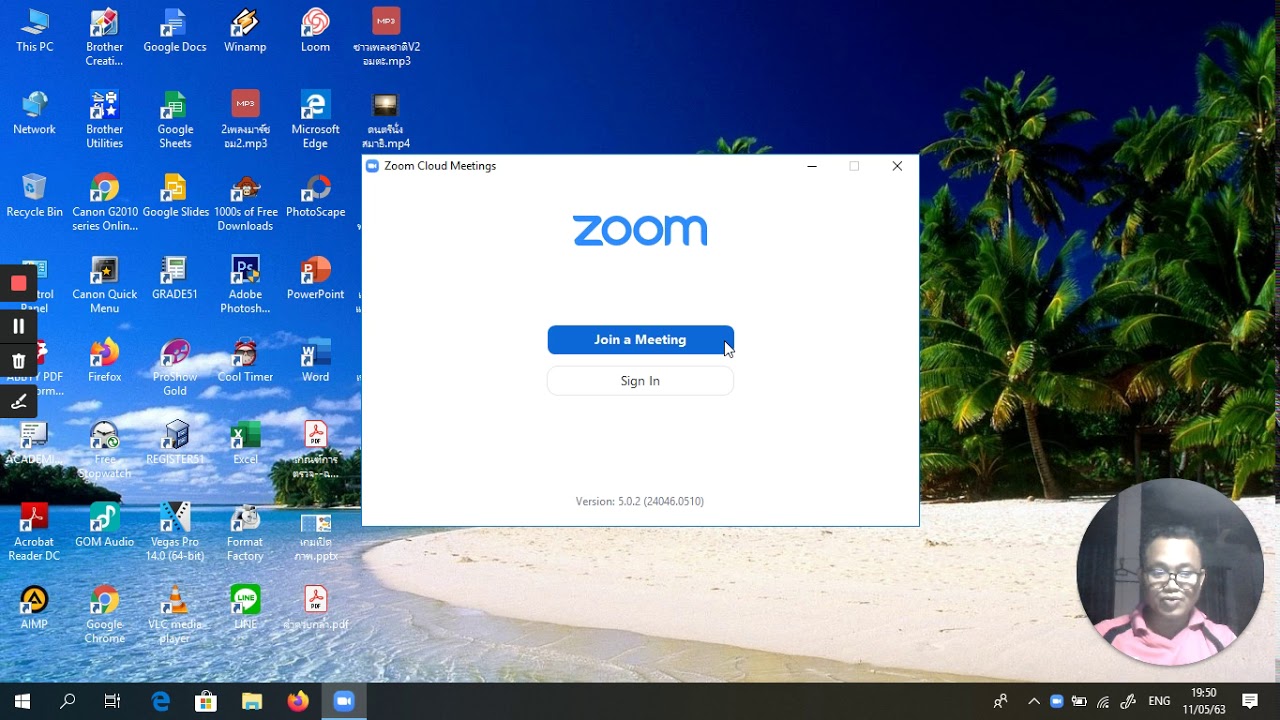
Task: Launch Winamp from the desktop
Action: [x=245, y=31]
